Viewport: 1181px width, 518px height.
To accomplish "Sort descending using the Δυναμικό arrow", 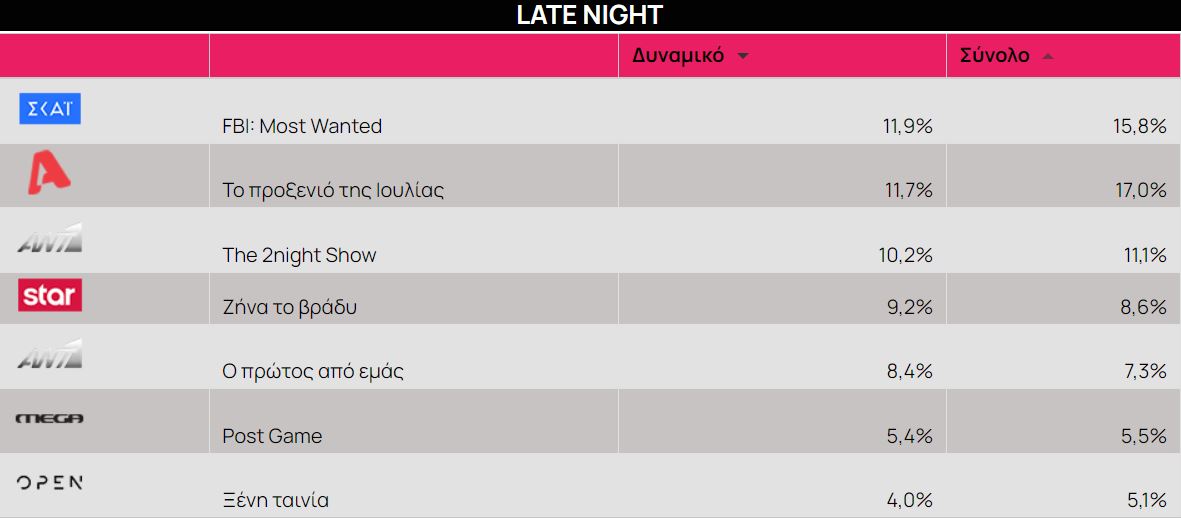I will click(x=743, y=56).
